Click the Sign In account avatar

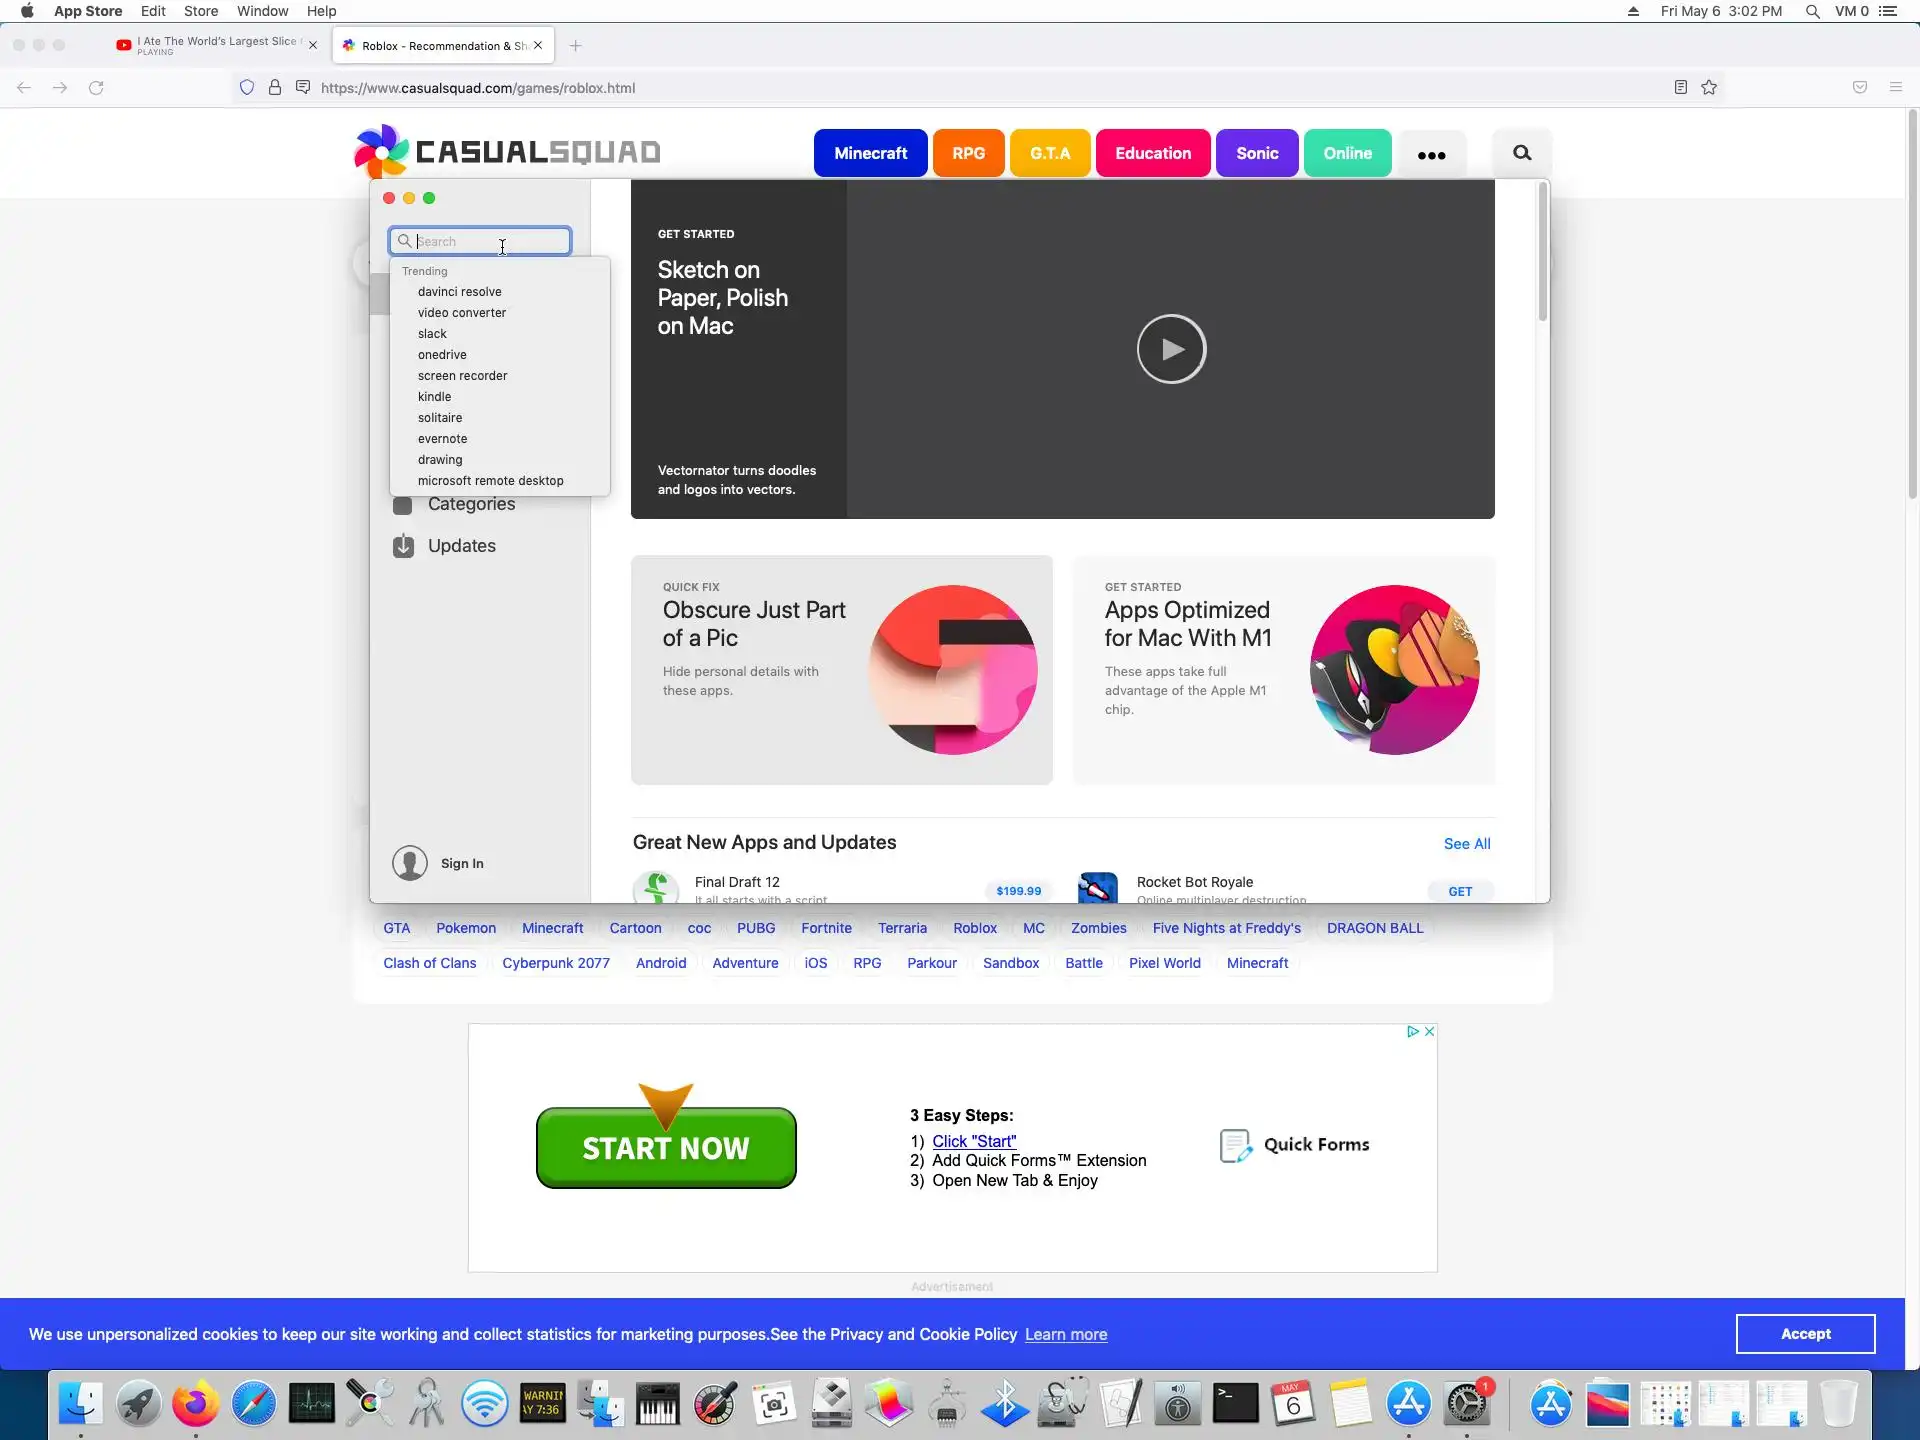click(x=409, y=863)
